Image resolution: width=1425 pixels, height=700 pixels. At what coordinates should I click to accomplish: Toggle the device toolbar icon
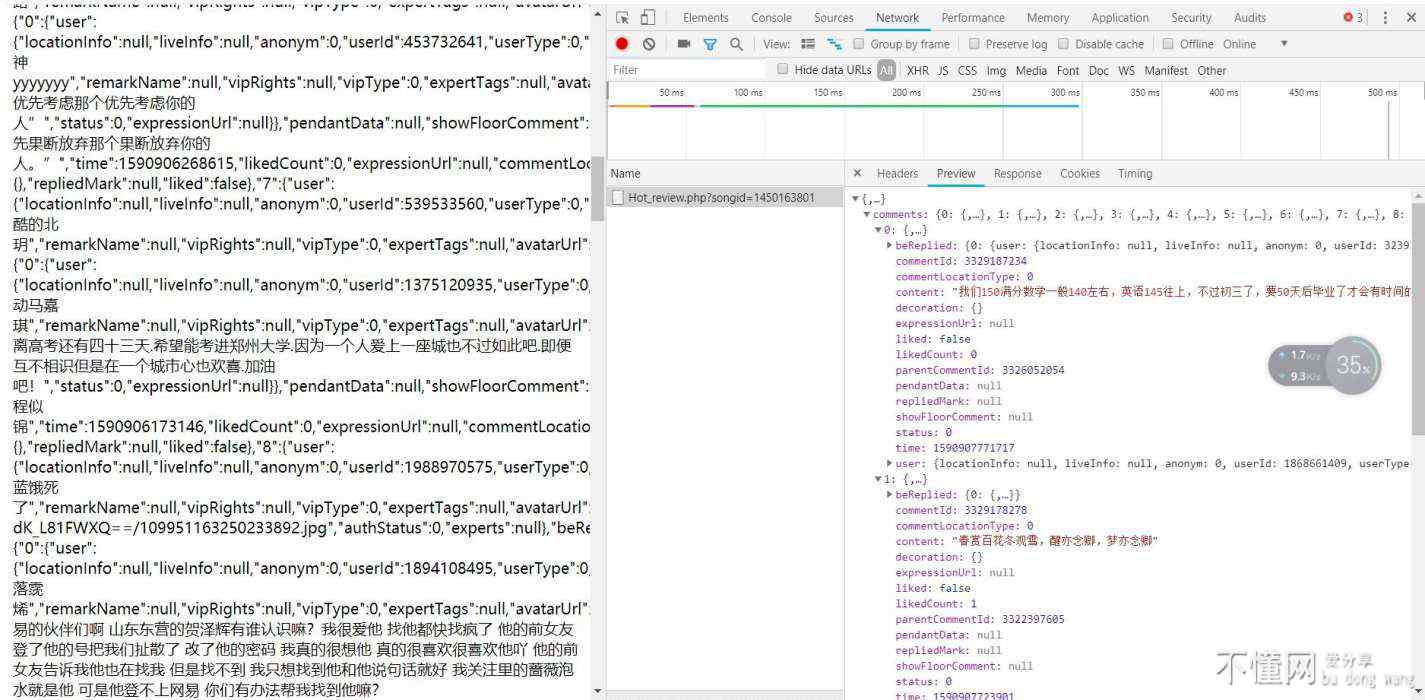click(647, 18)
